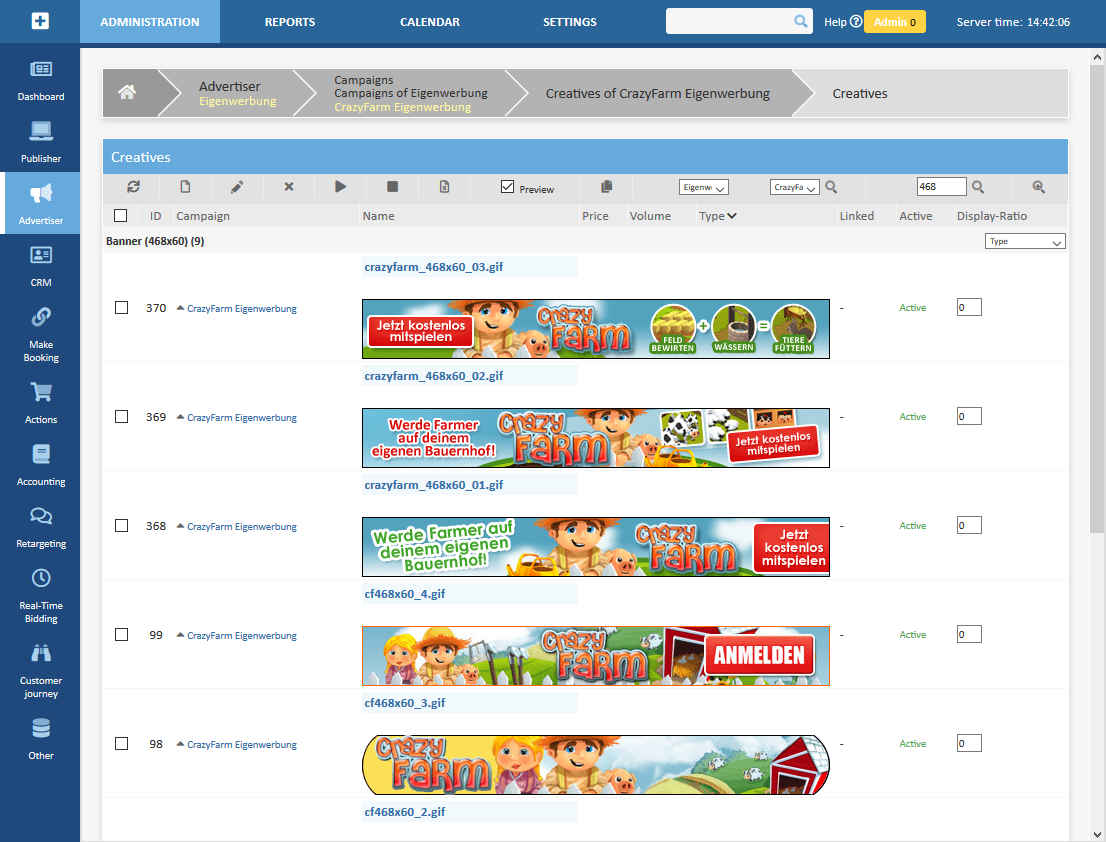Open Creatives of CrazyFarm Eigenwerbung breadcrumb

(657, 93)
